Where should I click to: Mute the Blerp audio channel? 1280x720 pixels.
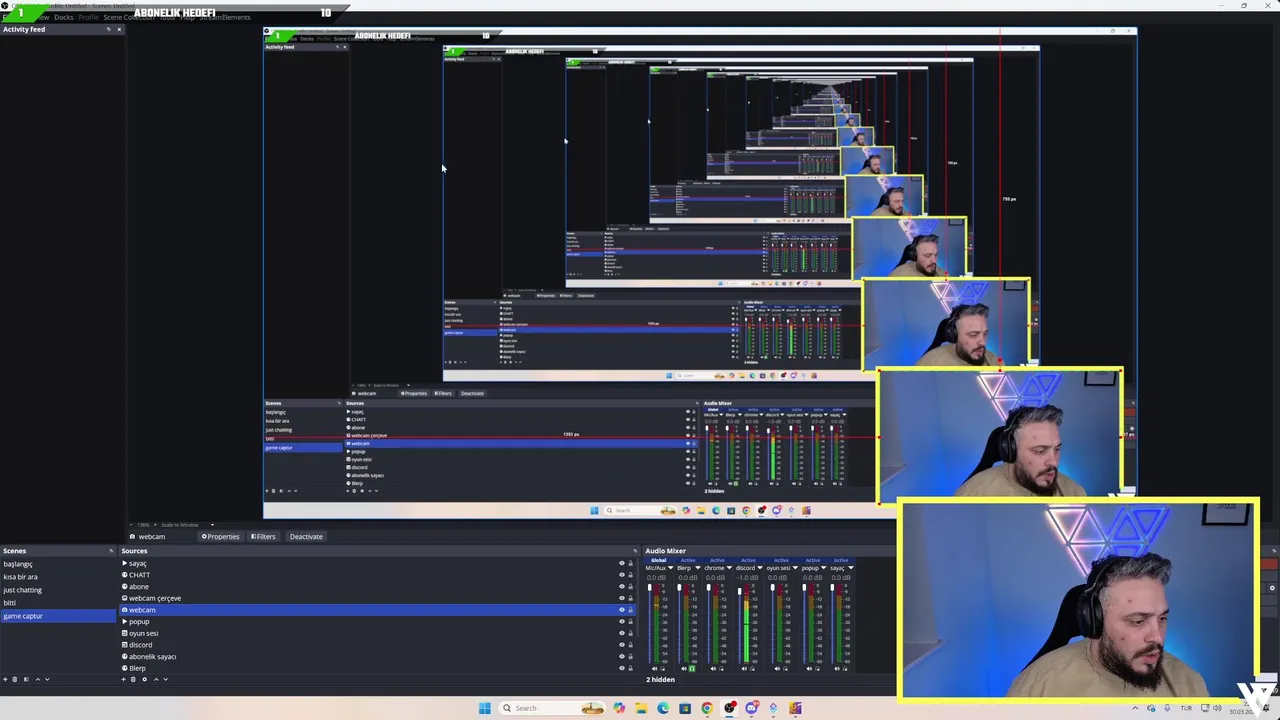click(x=684, y=669)
